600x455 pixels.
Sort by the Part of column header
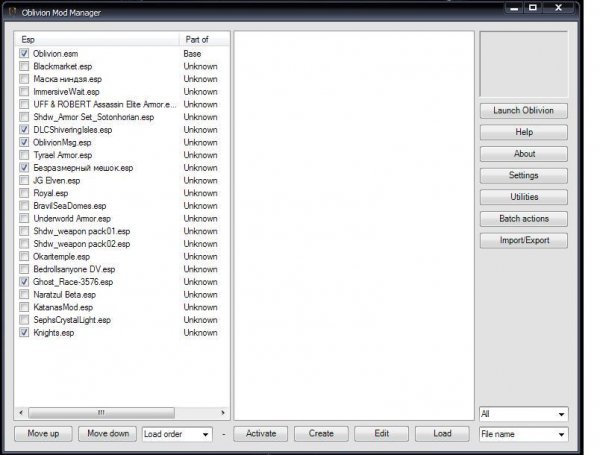click(x=204, y=39)
